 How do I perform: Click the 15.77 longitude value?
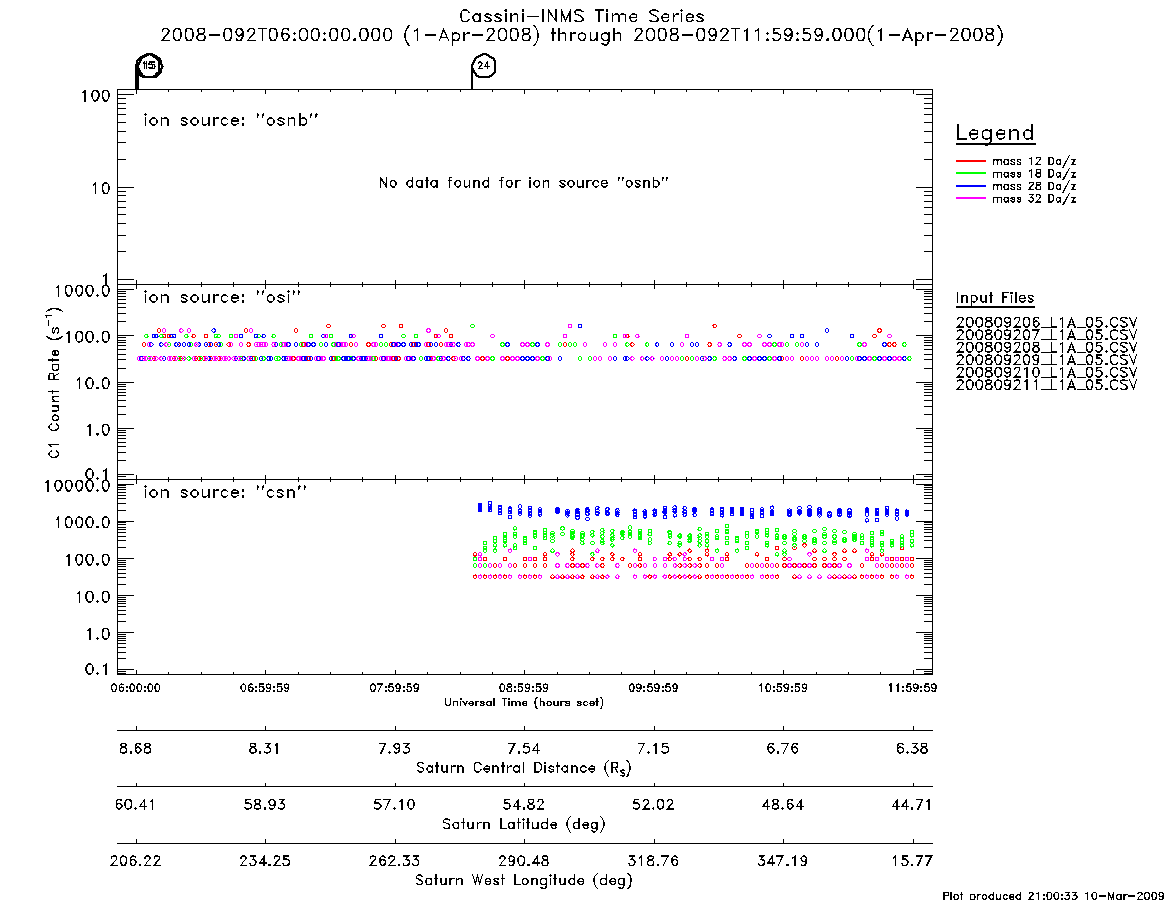pos(912,861)
